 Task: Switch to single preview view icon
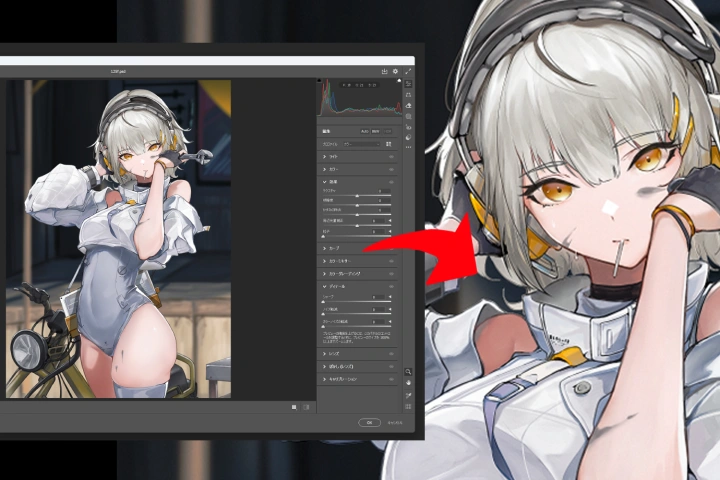tap(294, 407)
